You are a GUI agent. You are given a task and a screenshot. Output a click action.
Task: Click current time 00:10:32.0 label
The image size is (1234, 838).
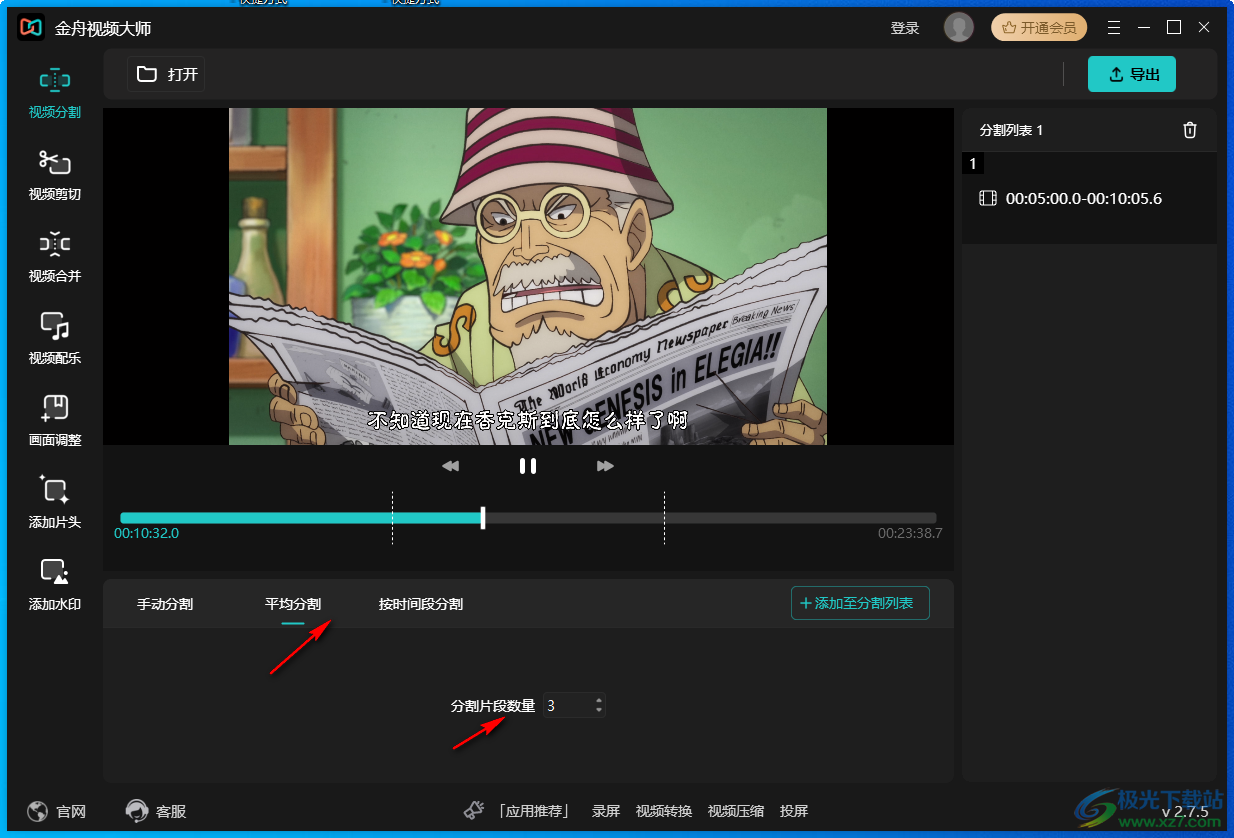(146, 533)
